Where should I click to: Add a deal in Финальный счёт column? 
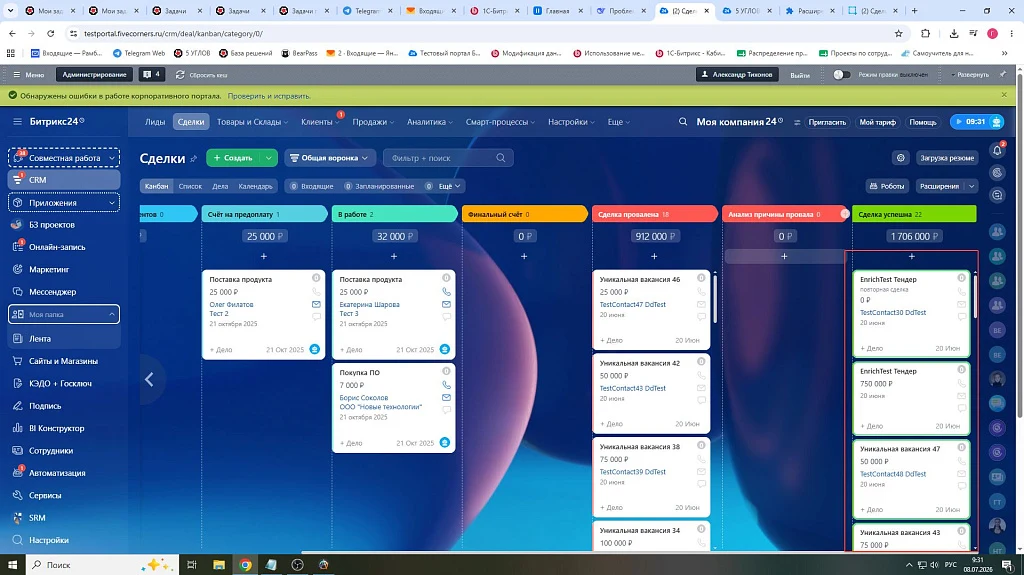point(524,257)
